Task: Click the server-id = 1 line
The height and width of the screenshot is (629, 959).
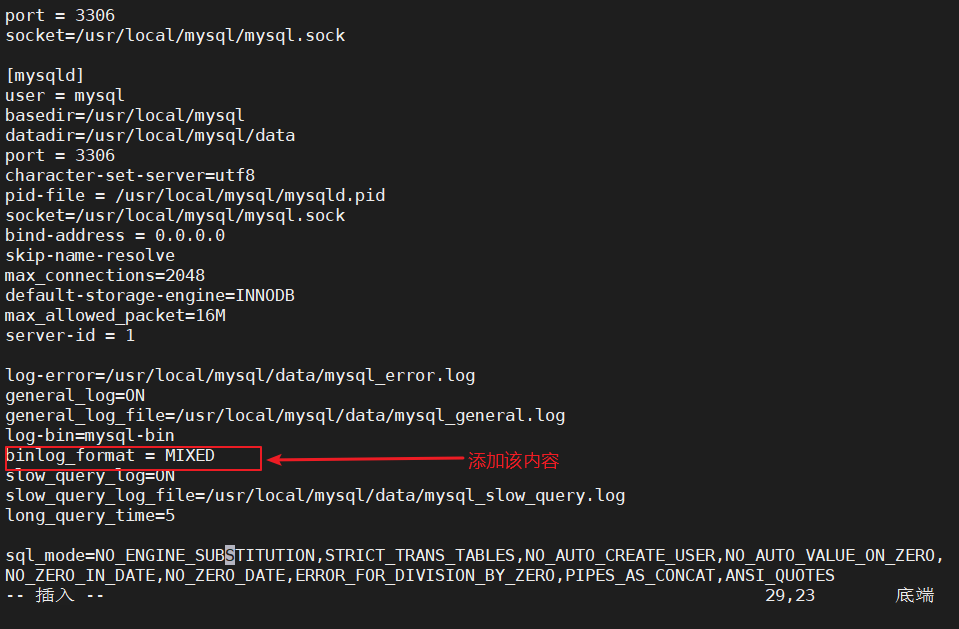Action: click(x=70, y=335)
